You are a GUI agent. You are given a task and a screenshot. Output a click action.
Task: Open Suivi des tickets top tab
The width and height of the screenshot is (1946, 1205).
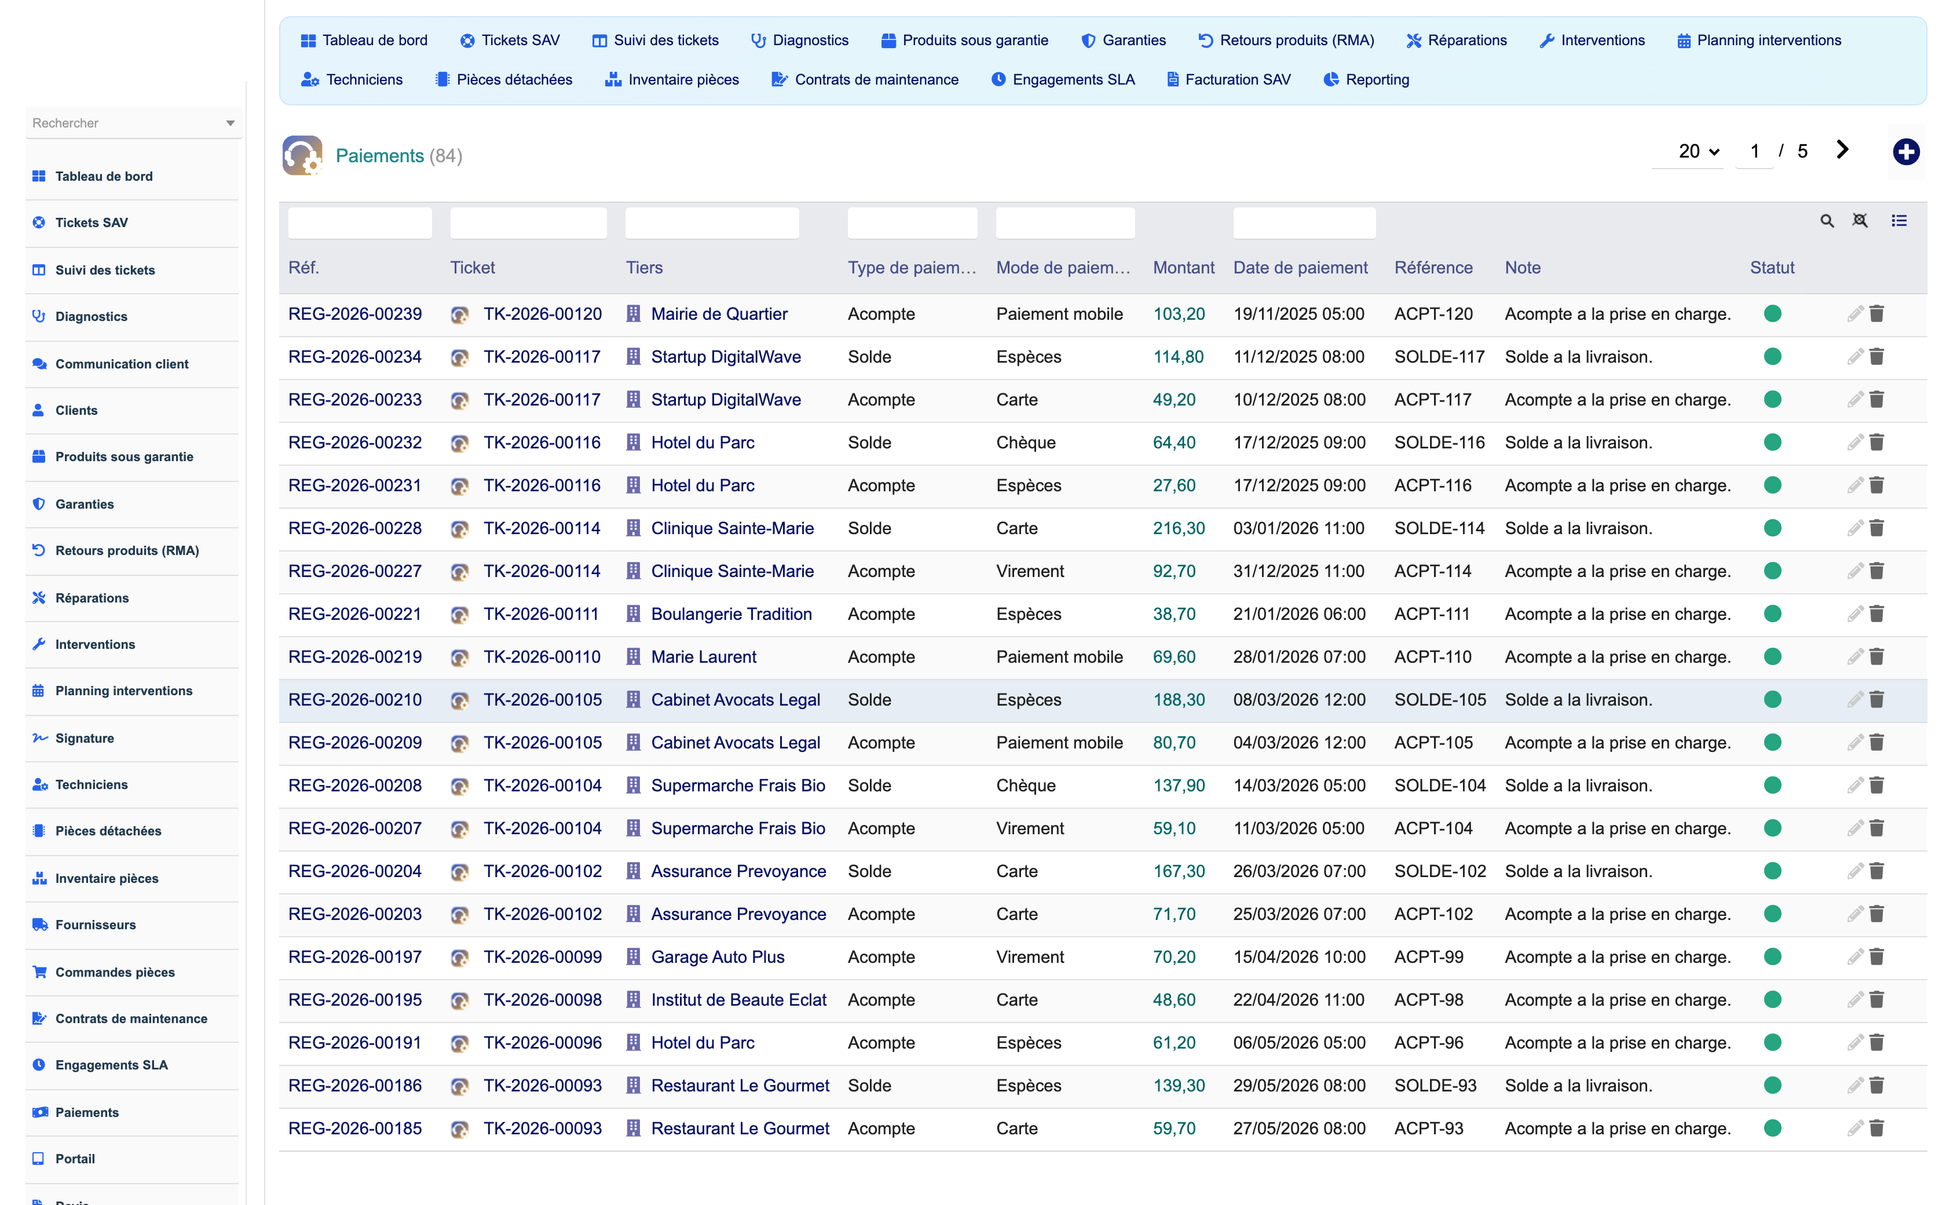pos(655,40)
